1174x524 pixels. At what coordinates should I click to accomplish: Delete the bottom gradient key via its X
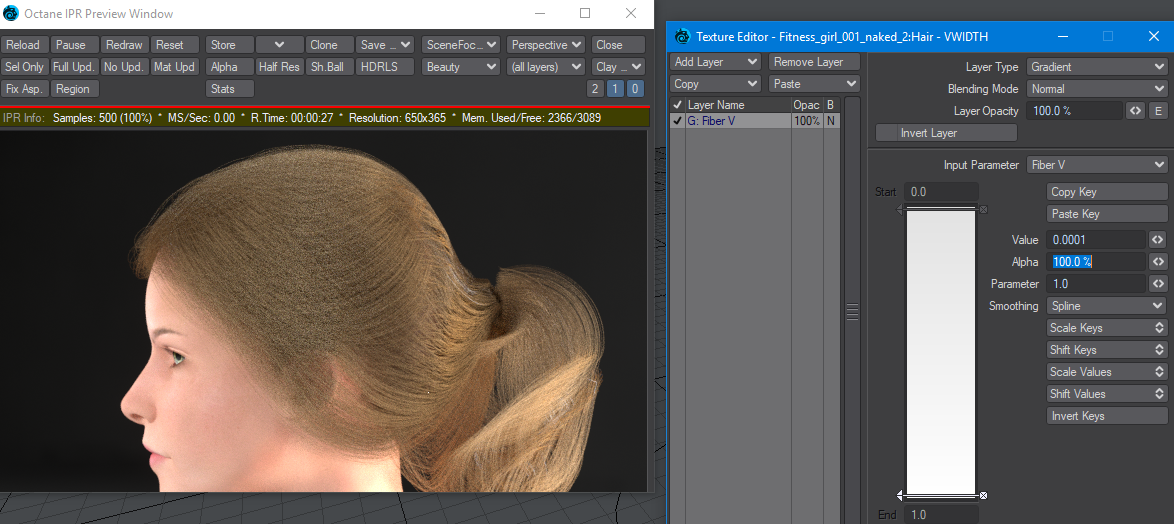(x=983, y=495)
